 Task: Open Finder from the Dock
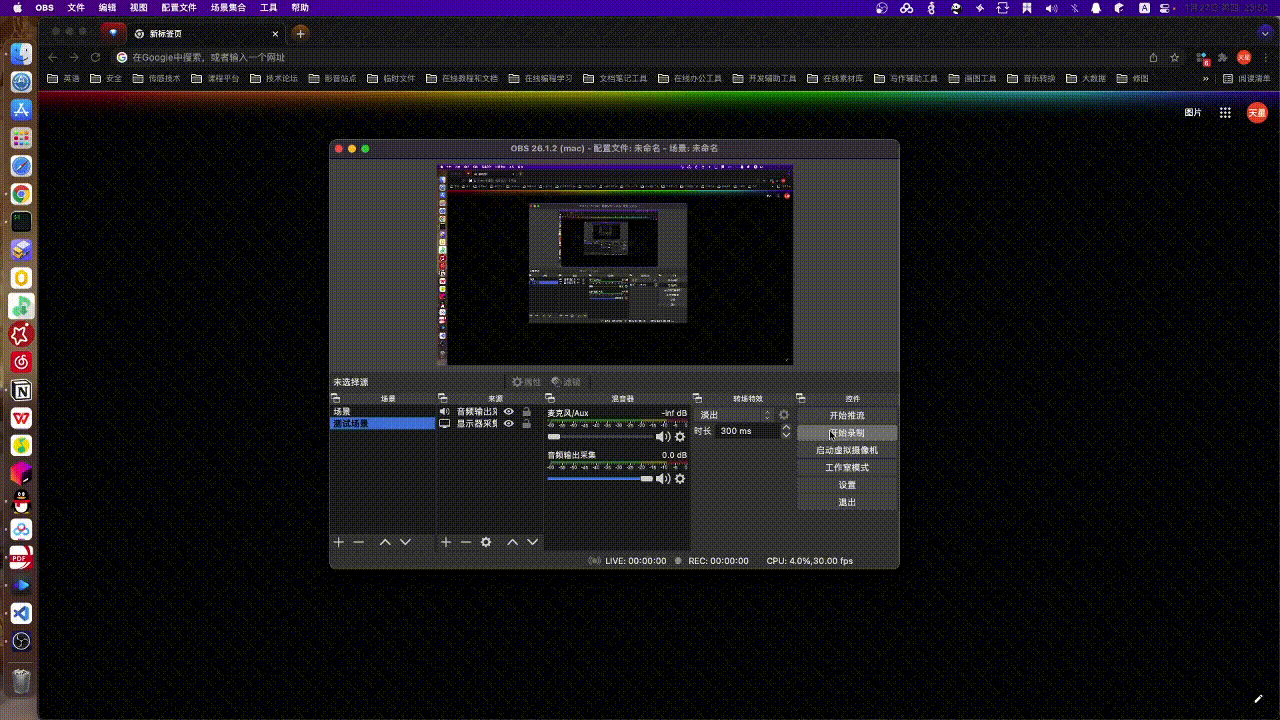tap(21, 54)
